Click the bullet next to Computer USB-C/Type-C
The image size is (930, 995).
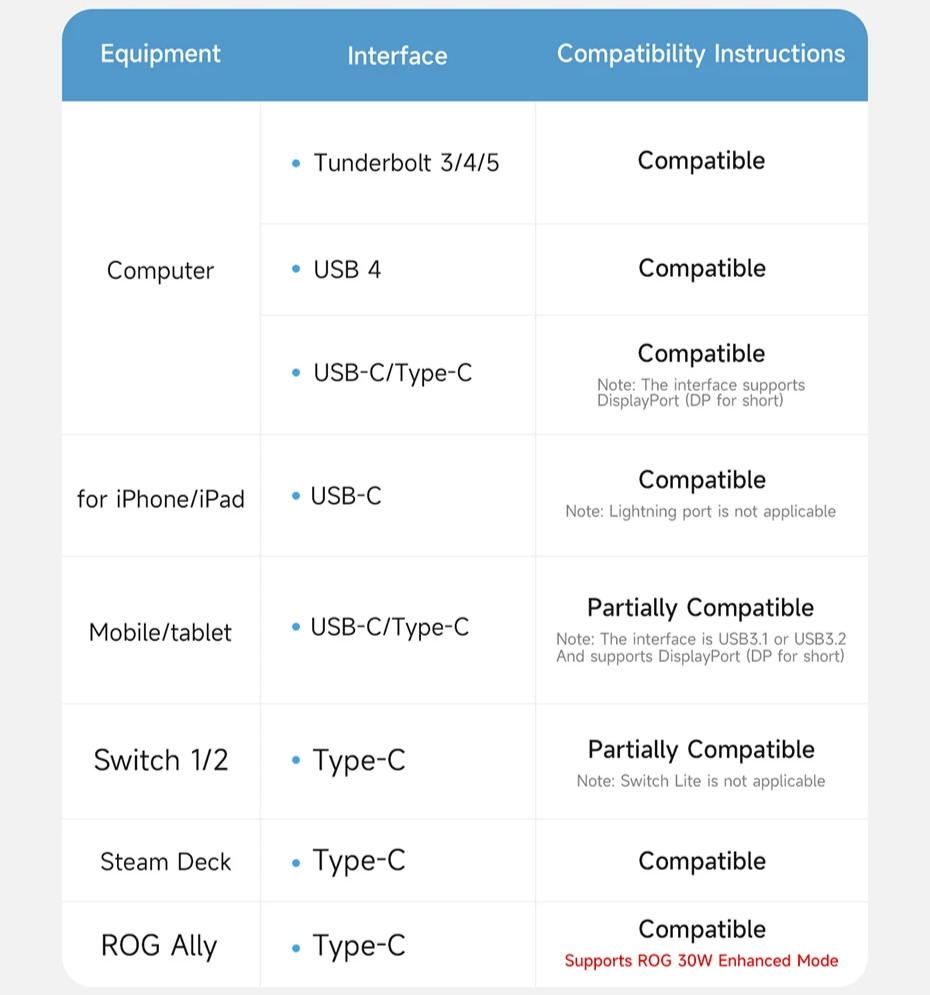[x=296, y=372]
